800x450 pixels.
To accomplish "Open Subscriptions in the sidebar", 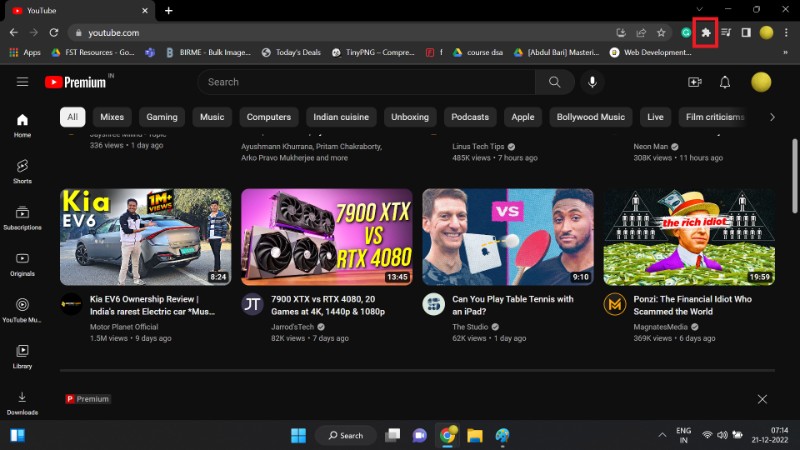I will pos(22,217).
